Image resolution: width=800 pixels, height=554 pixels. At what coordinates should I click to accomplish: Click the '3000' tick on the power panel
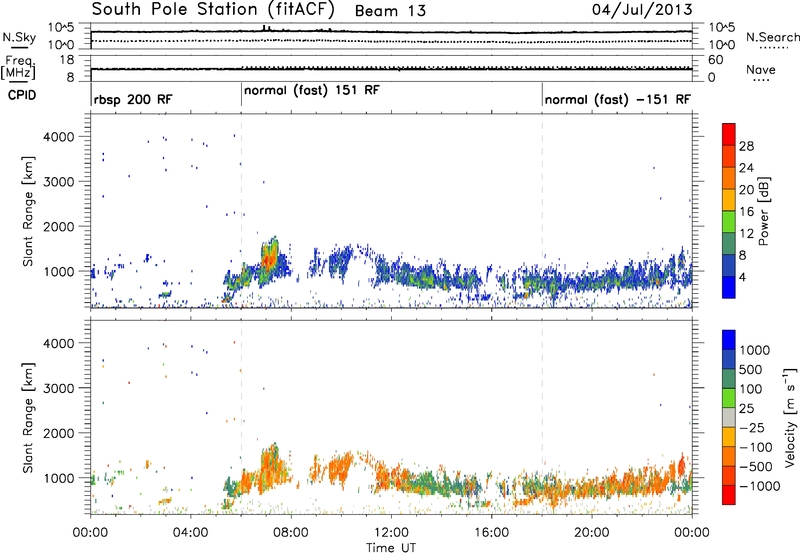coord(59,182)
